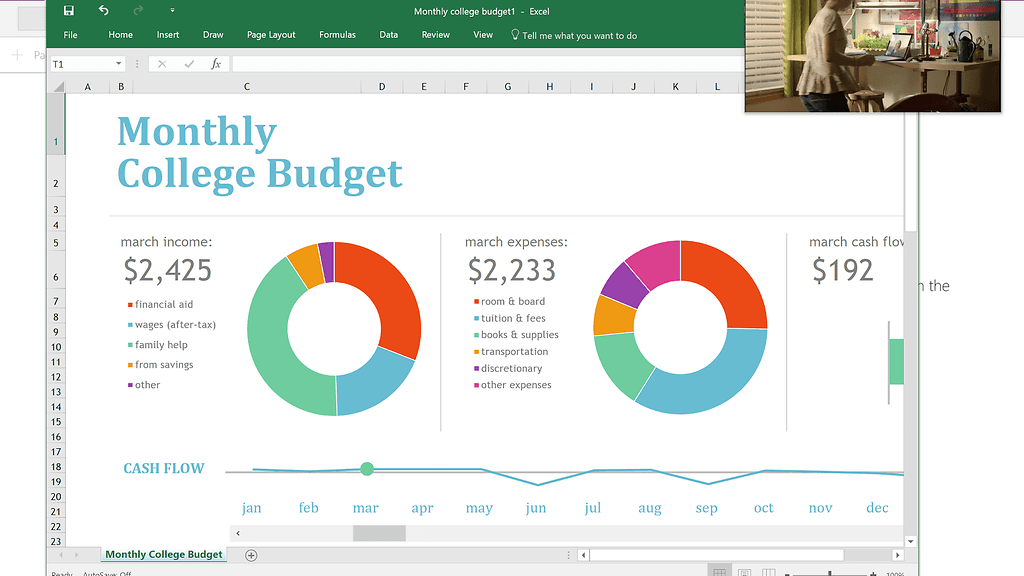Image resolution: width=1024 pixels, height=576 pixels.
Task: Select the Monthly College Budget sheet tab
Action: point(164,554)
